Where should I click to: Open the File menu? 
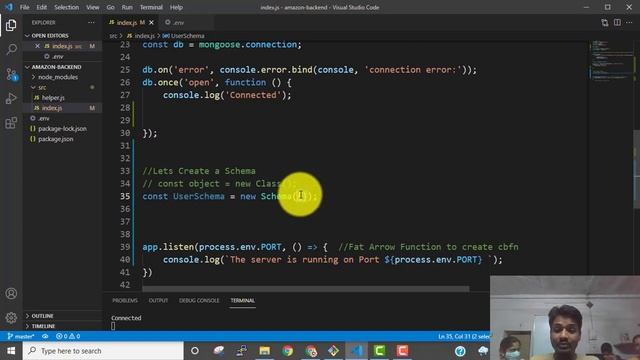tap(24, 7)
